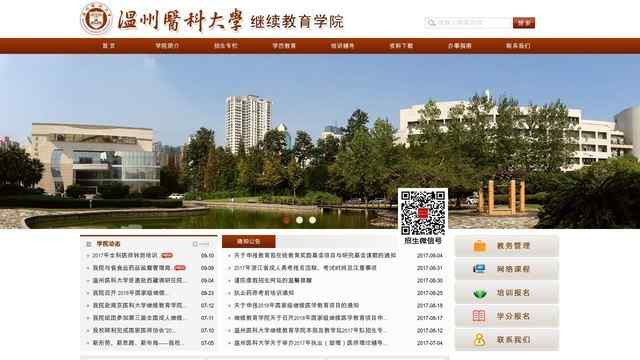The image size is (640, 360).
Task: Click the more icon beside 学院动态
Action: click(201, 244)
